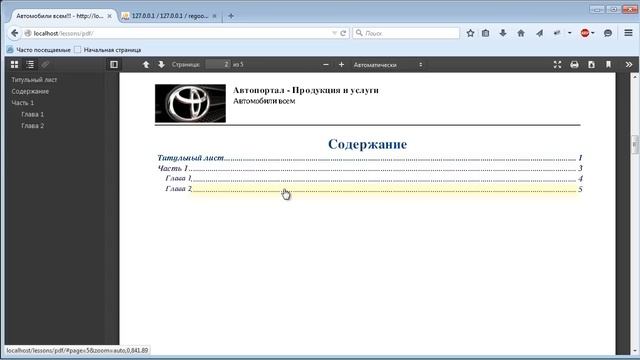Open a new browser tab

231,16
